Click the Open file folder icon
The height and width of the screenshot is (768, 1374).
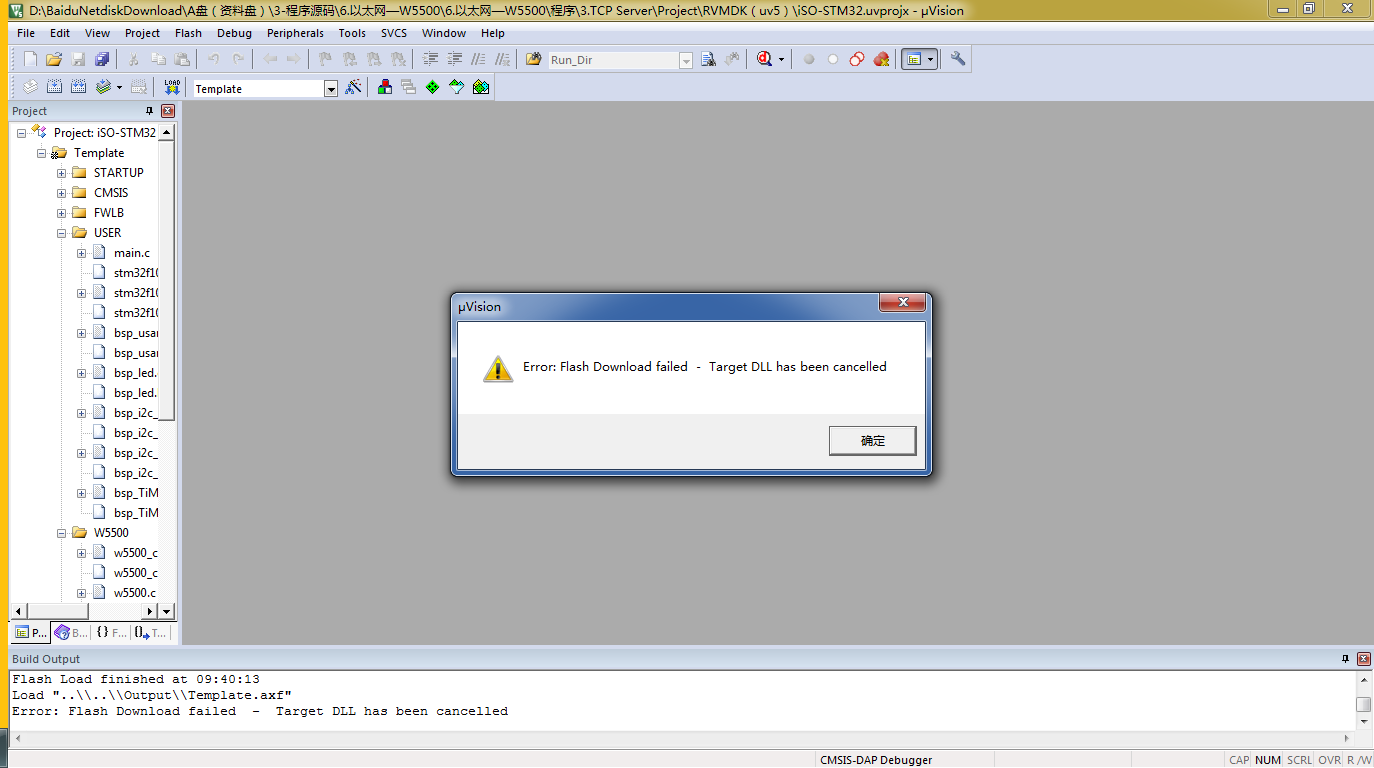pos(54,60)
